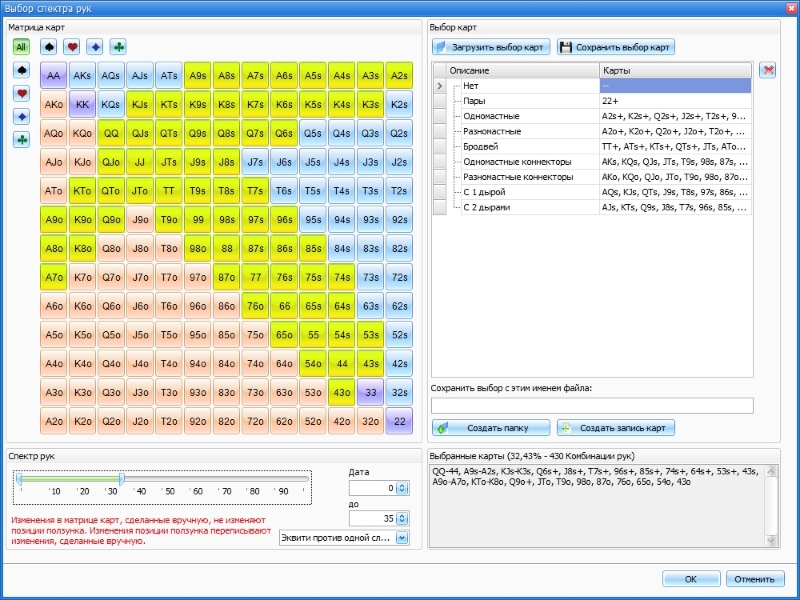Toggle the 33 hand cell
Screen dimensions: 800x600
(370, 392)
